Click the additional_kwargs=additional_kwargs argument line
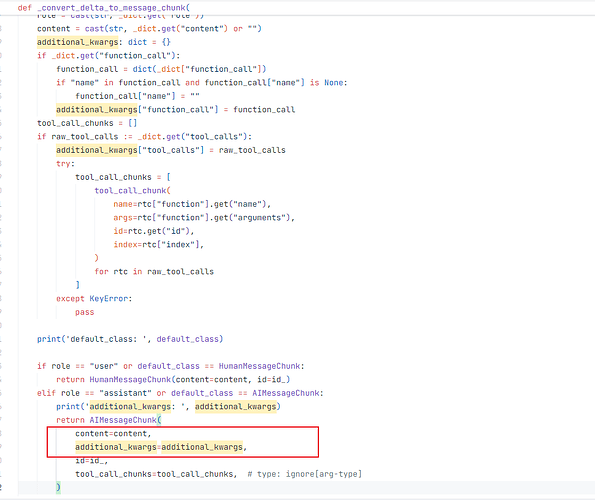595x500 pixels. pos(161,447)
